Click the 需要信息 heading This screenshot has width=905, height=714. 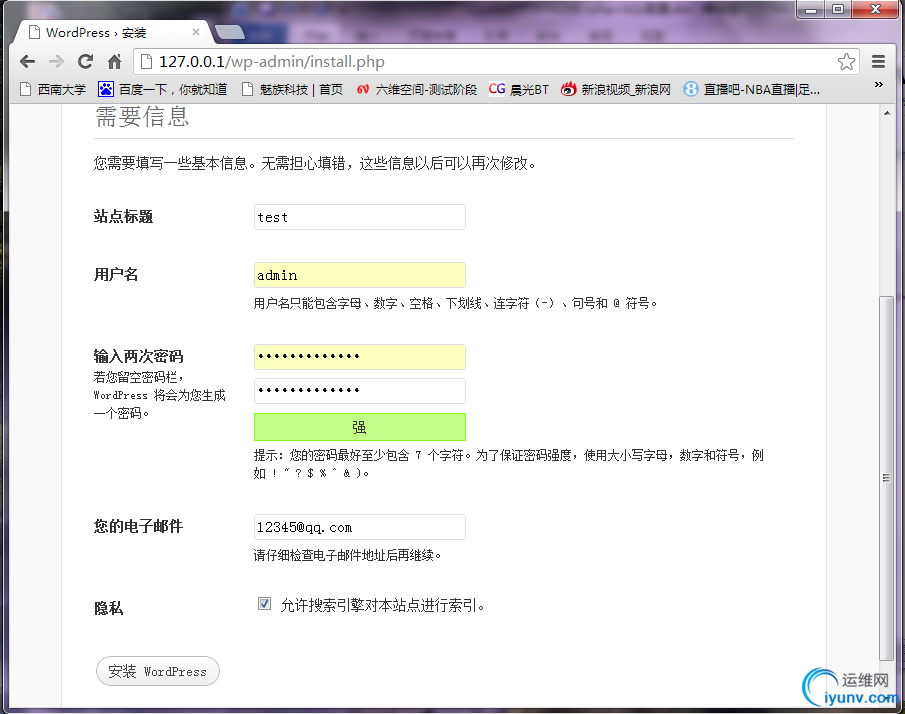[142, 117]
